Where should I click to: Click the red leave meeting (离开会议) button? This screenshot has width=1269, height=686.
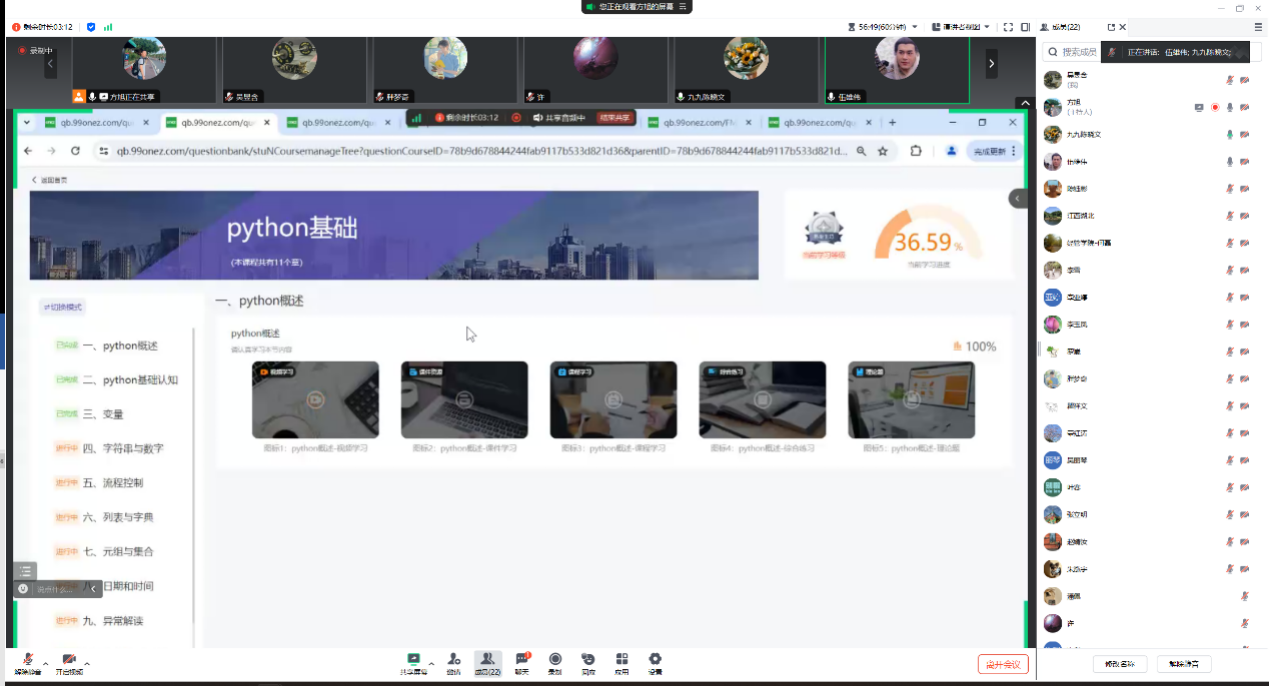(1002, 664)
